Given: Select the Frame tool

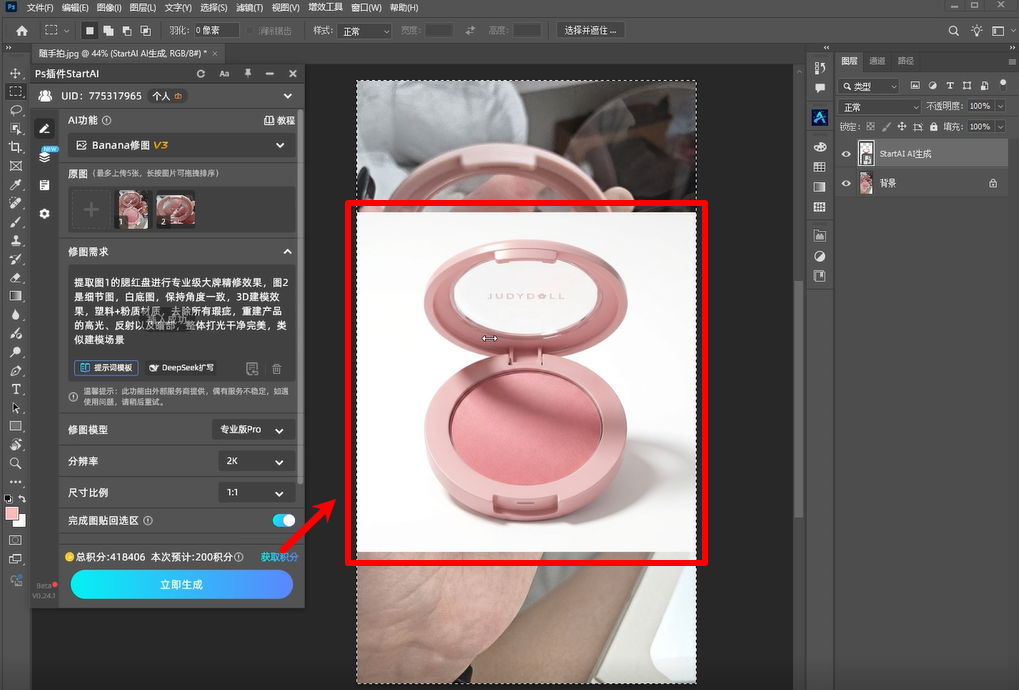Looking at the screenshot, I should pyautogui.click(x=16, y=166).
